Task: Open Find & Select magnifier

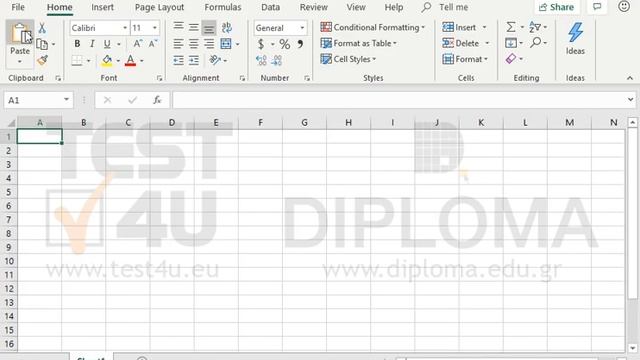Action: [x=536, y=42]
